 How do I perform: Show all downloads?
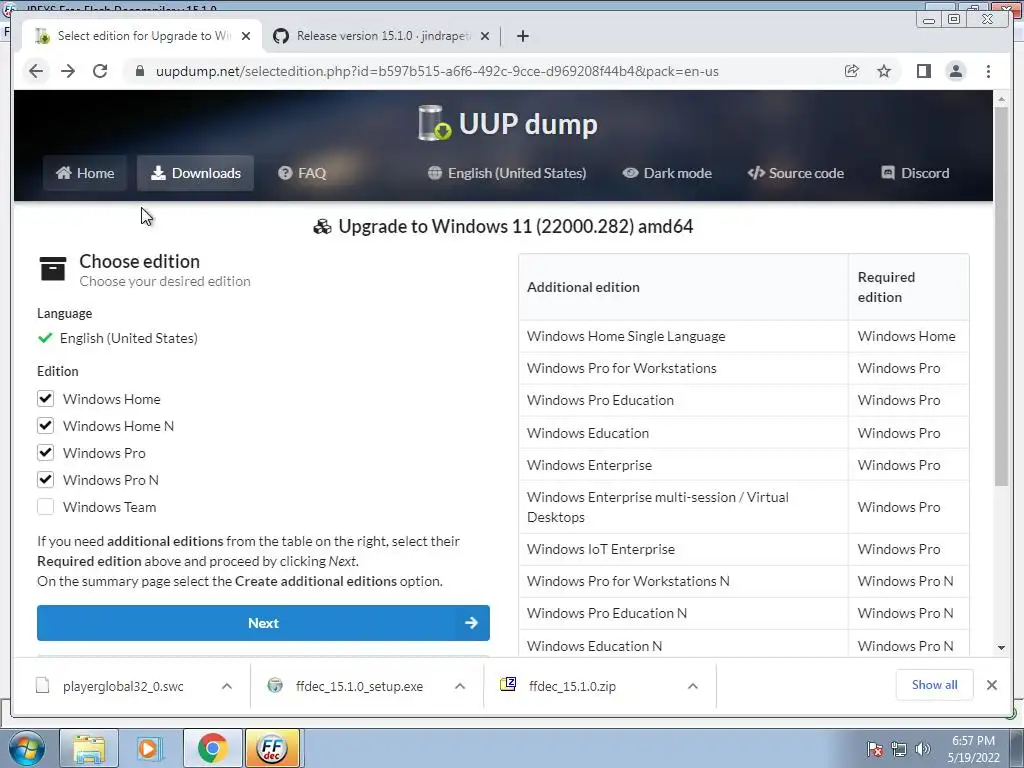coord(935,684)
